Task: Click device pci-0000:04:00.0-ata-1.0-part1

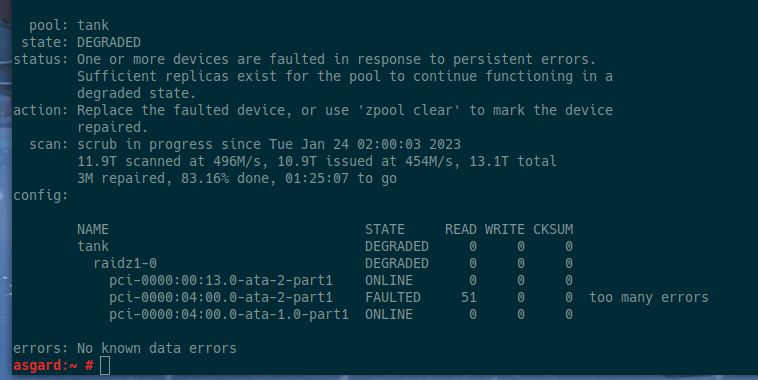Action: point(229,314)
